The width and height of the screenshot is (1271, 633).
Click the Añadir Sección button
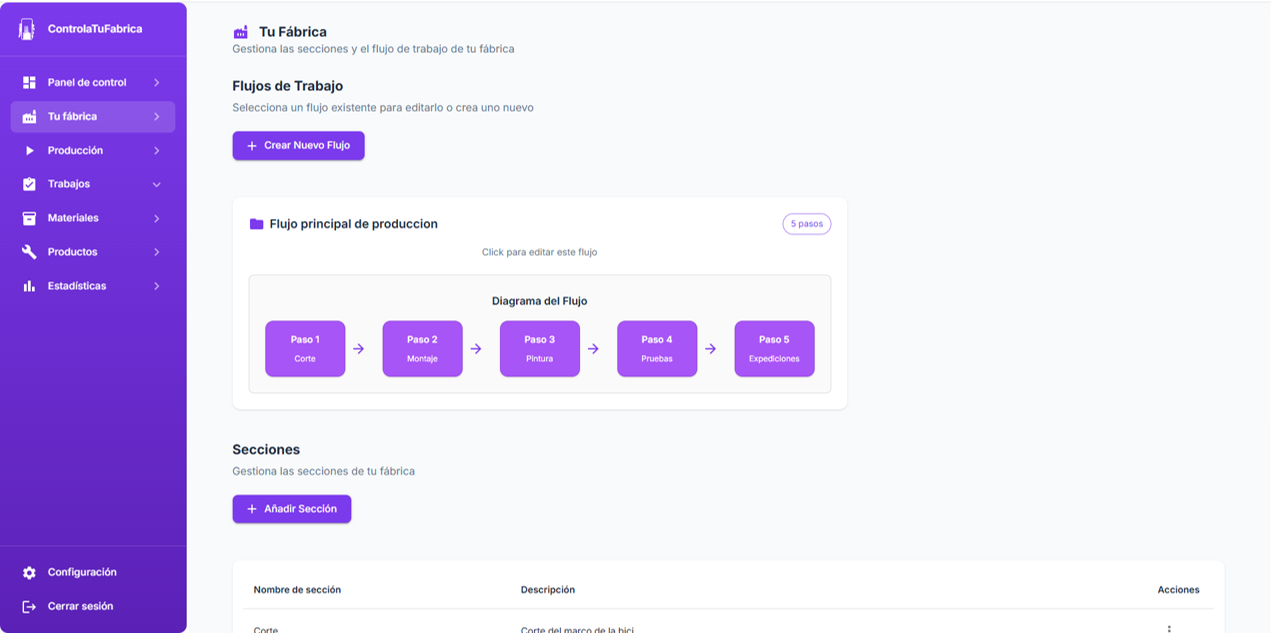click(x=291, y=508)
